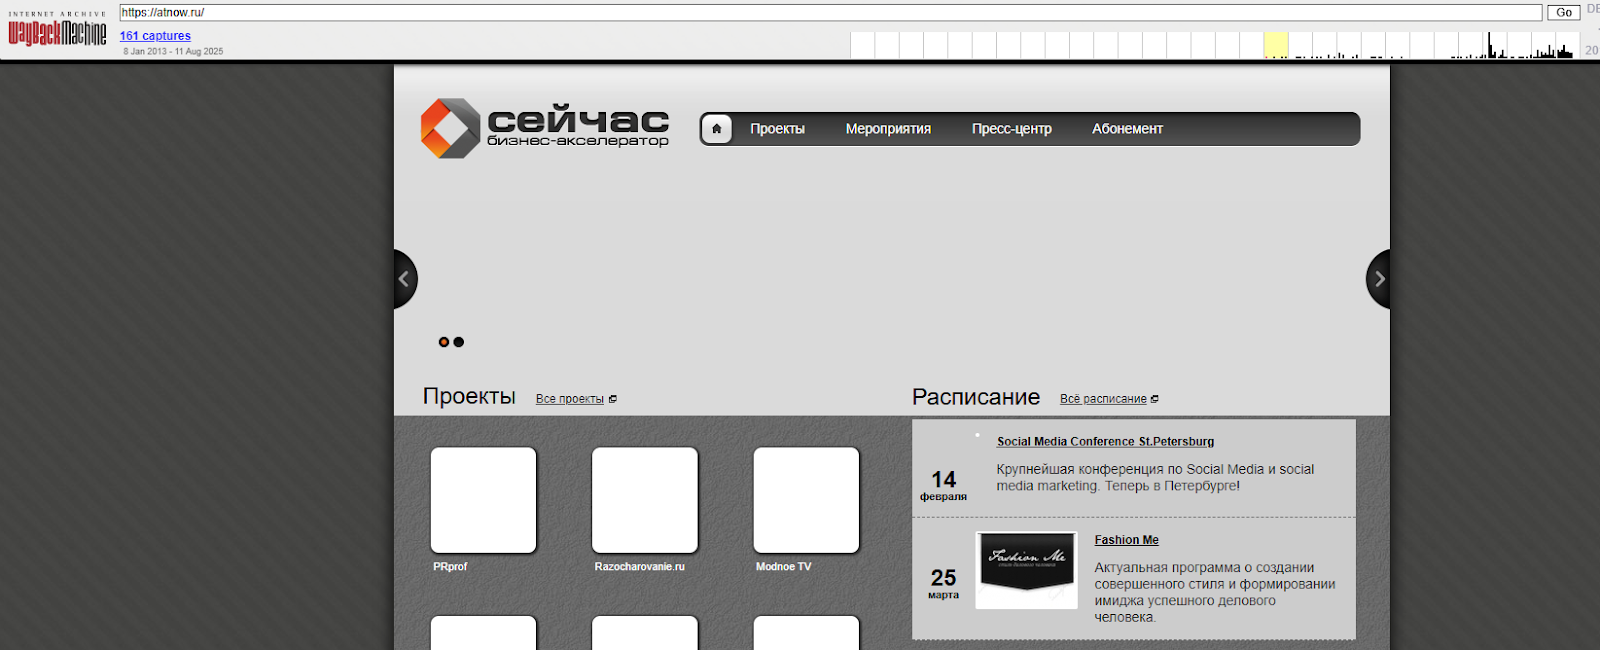Click the 161 captures link
1600x650 pixels.
click(x=155, y=36)
